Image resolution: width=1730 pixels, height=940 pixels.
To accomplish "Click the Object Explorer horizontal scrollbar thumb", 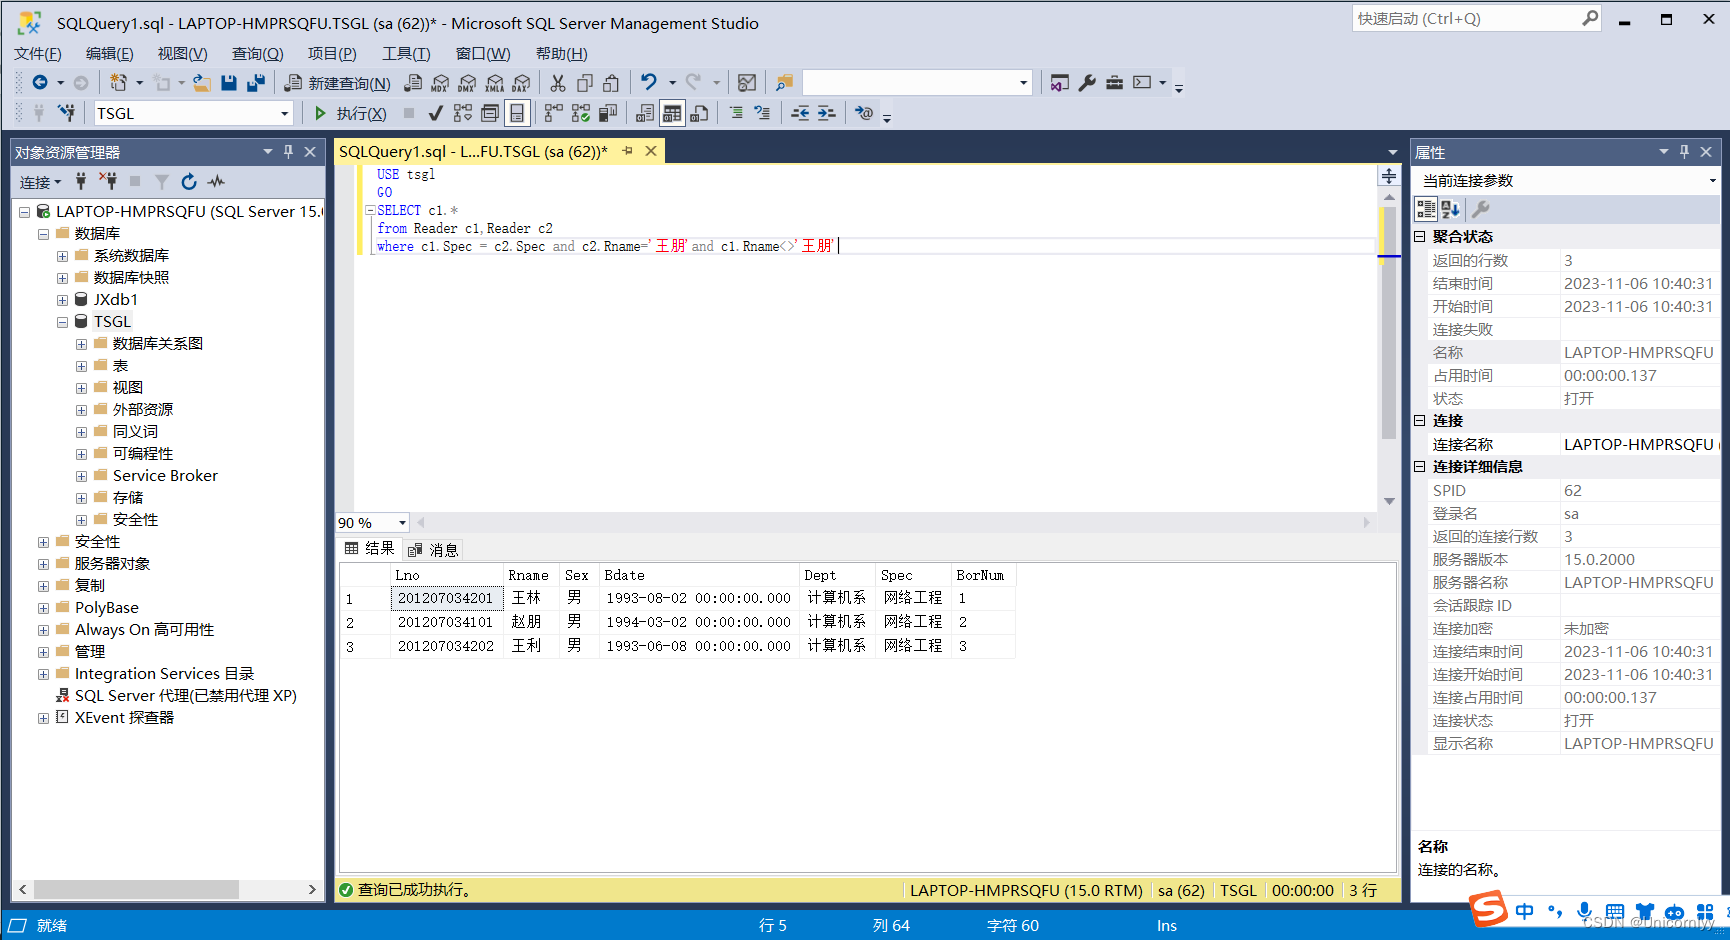I will click(136, 889).
